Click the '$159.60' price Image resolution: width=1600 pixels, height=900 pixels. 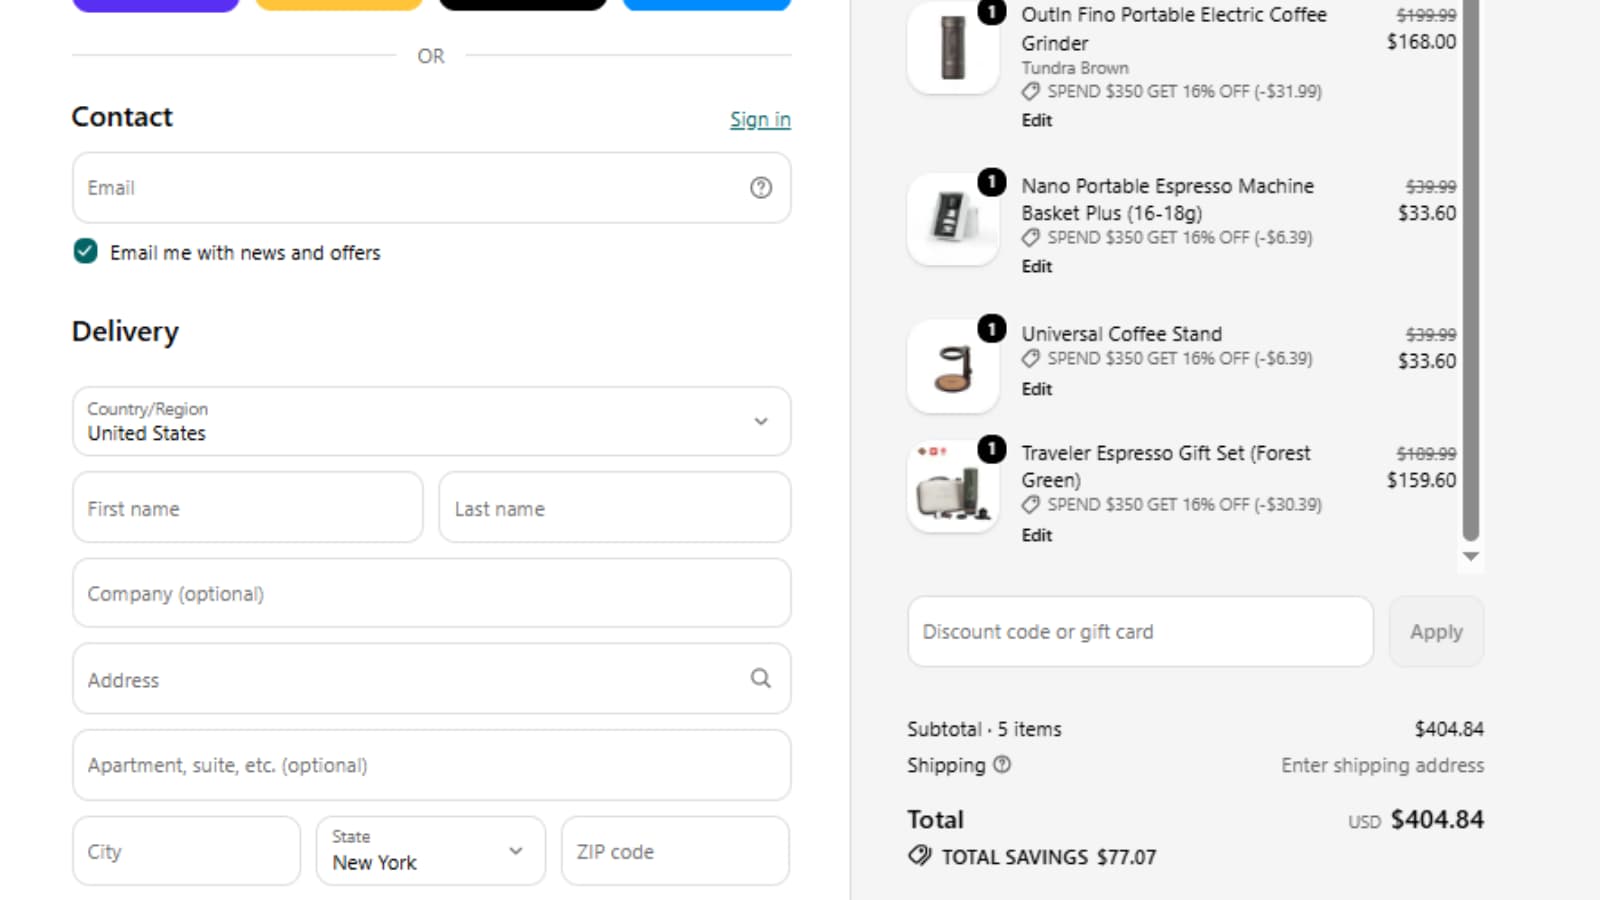tap(1421, 480)
